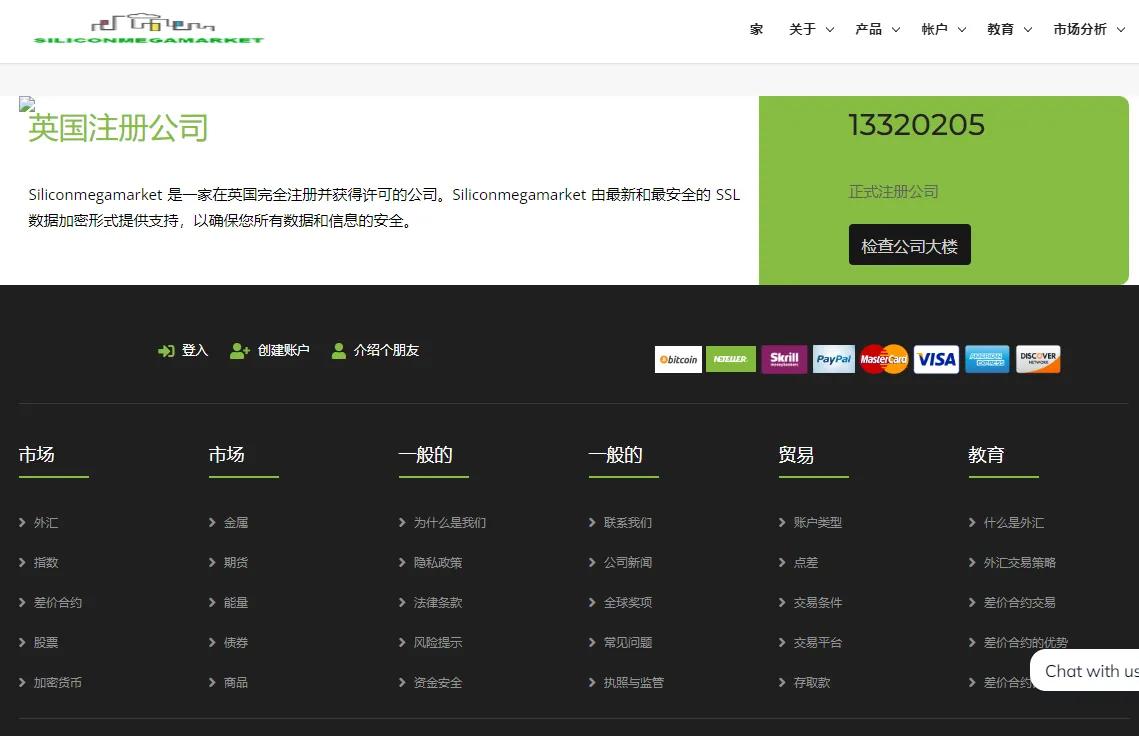Open the 点差 footer link
Viewport: 1139px width, 736px height.
pyautogui.click(x=806, y=562)
